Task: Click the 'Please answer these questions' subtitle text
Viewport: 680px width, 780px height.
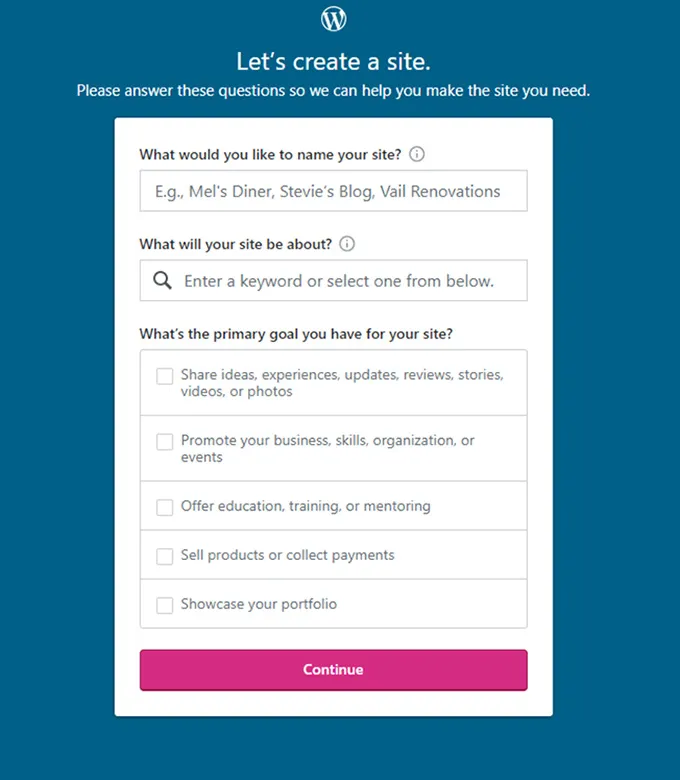Action: coord(333,91)
